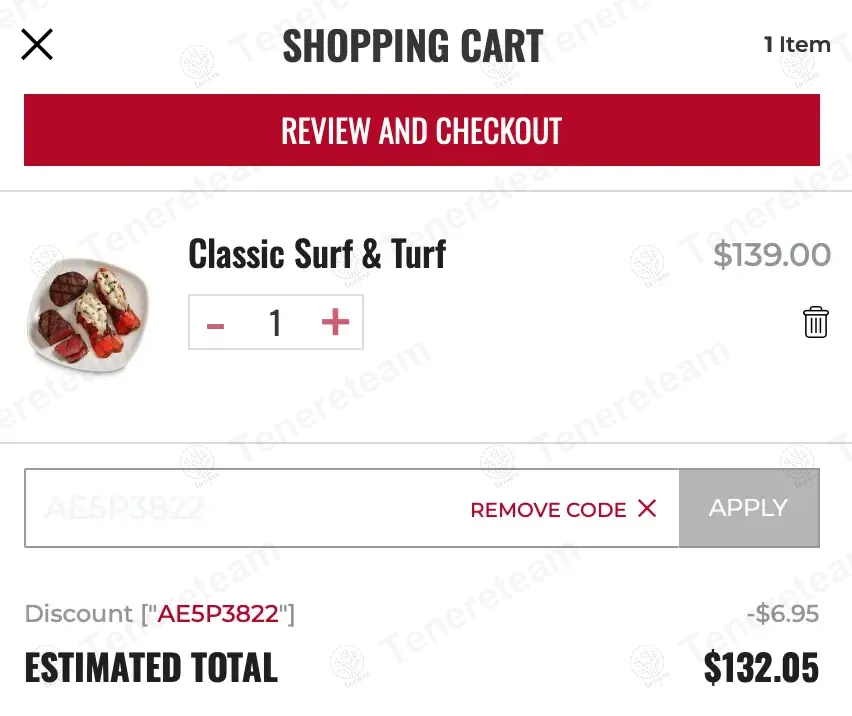Close the shopping cart panel

pyautogui.click(x=37, y=44)
